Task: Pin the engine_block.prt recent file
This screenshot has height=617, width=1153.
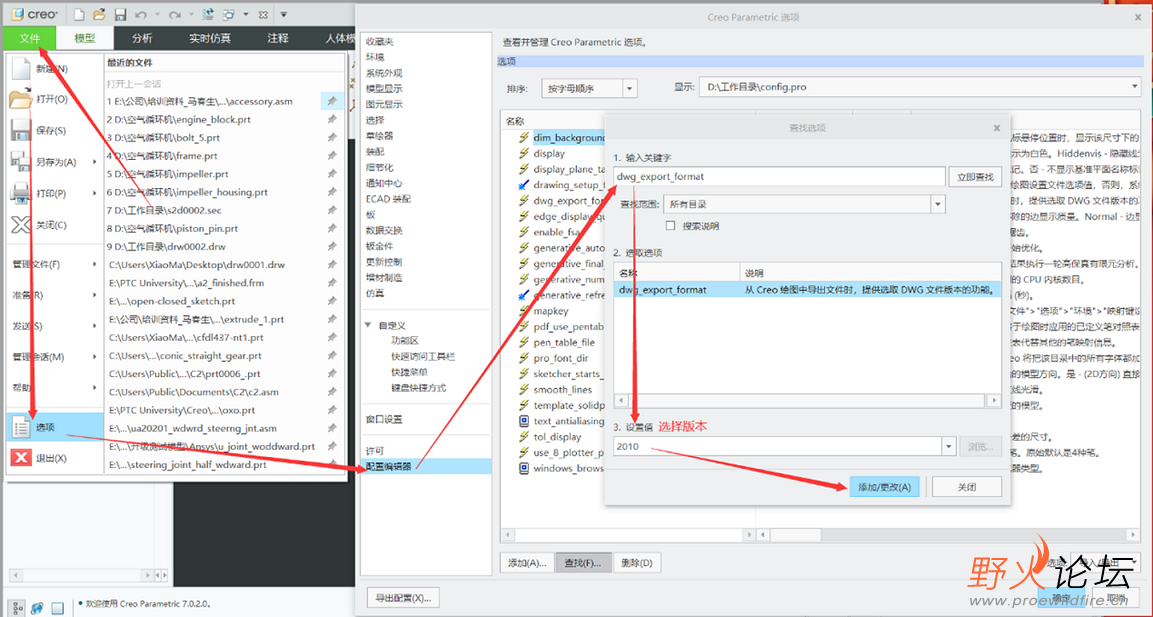Action: click(332, 119)
